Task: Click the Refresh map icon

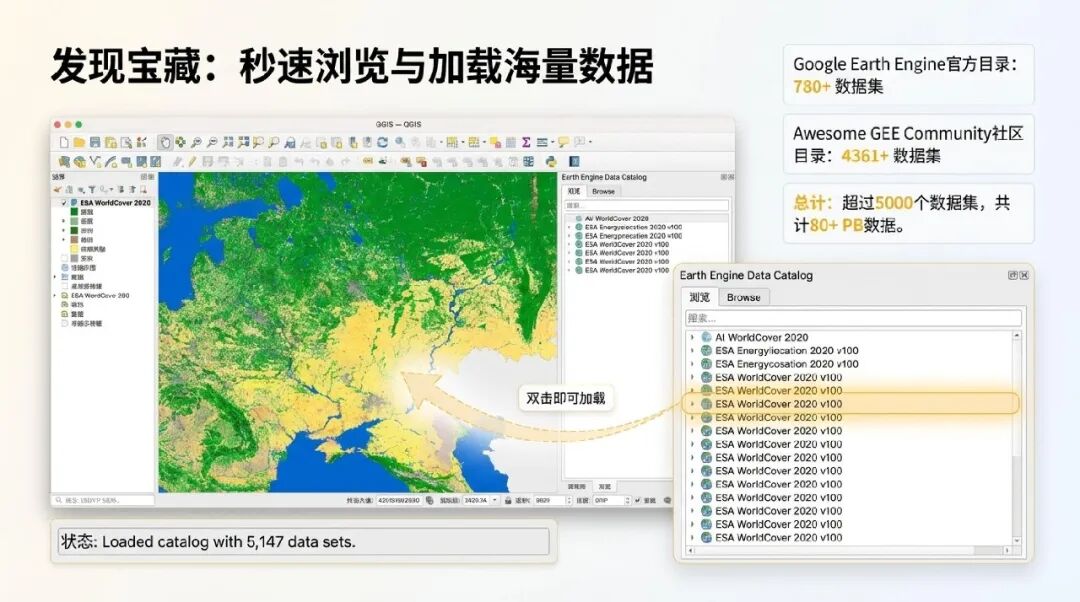Action: pos(382,143)
